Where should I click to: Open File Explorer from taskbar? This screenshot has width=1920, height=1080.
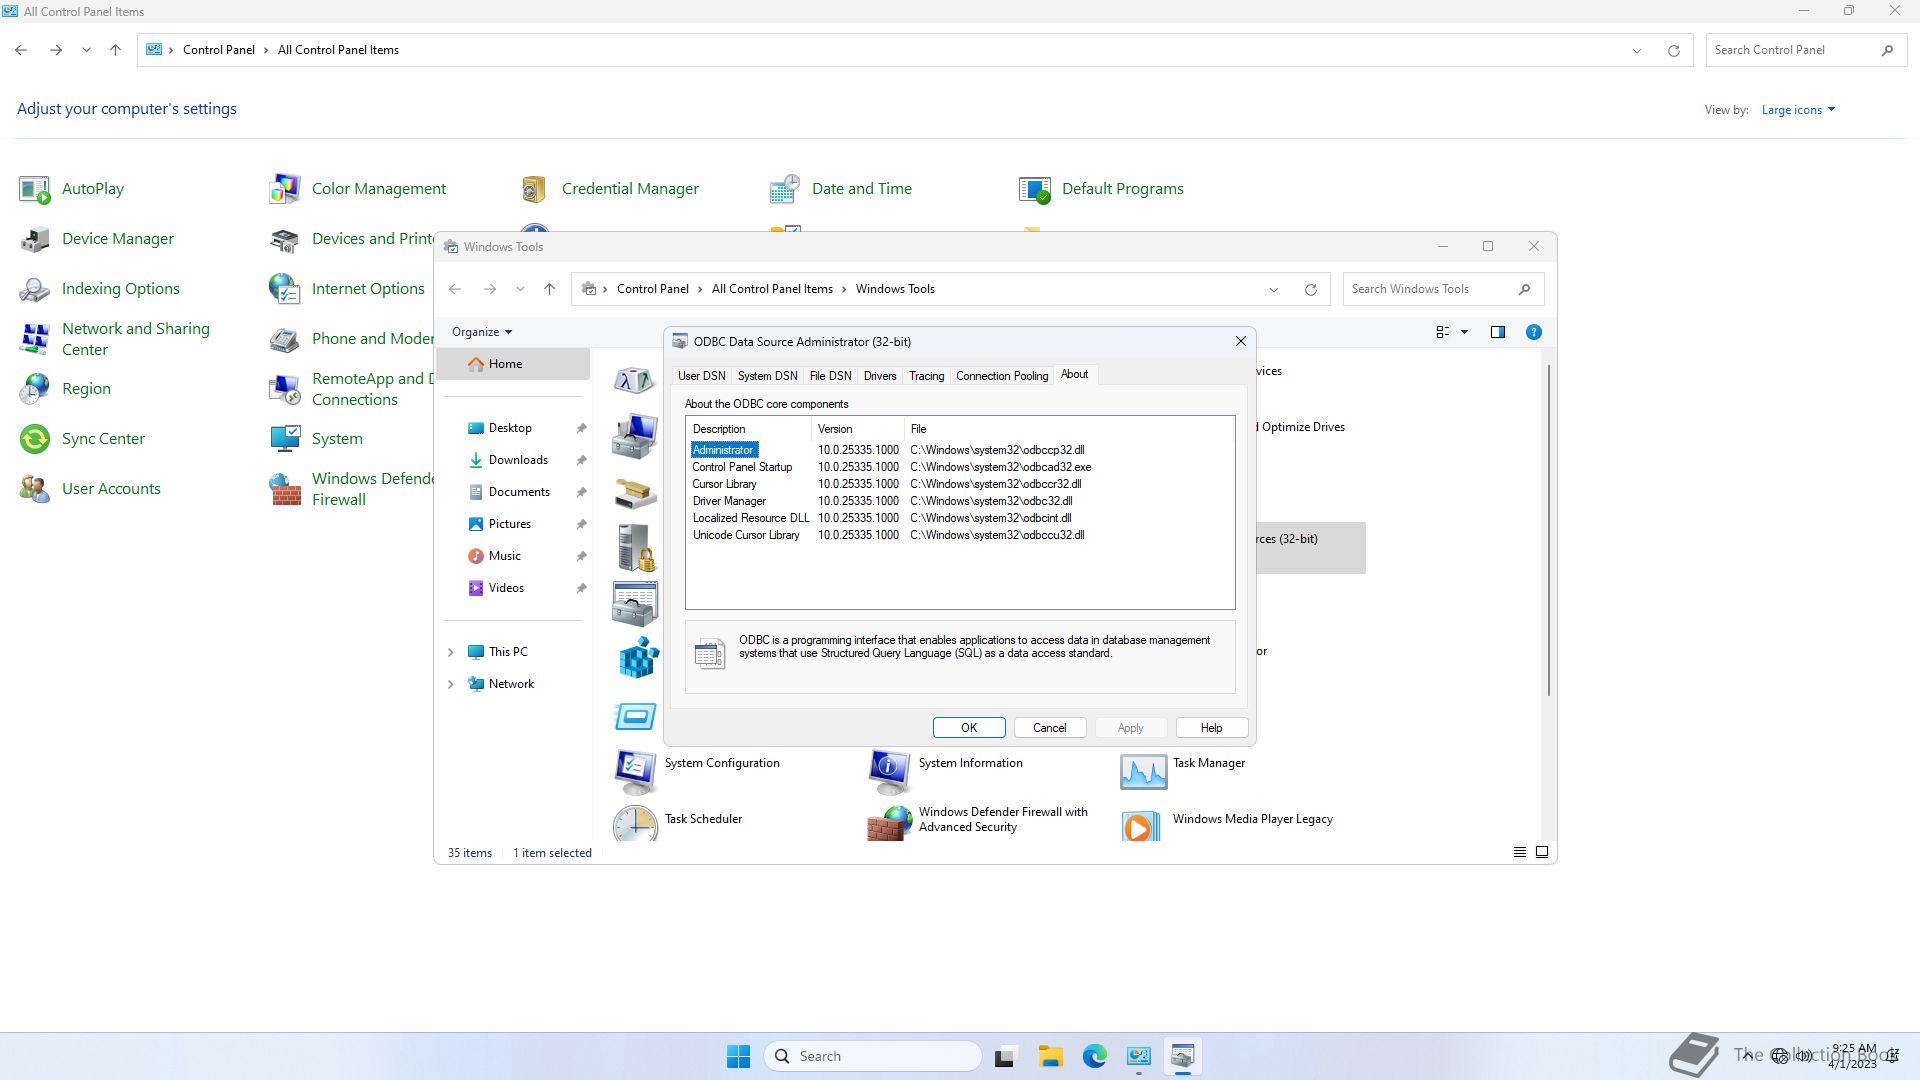(x=1050, y=1056)
